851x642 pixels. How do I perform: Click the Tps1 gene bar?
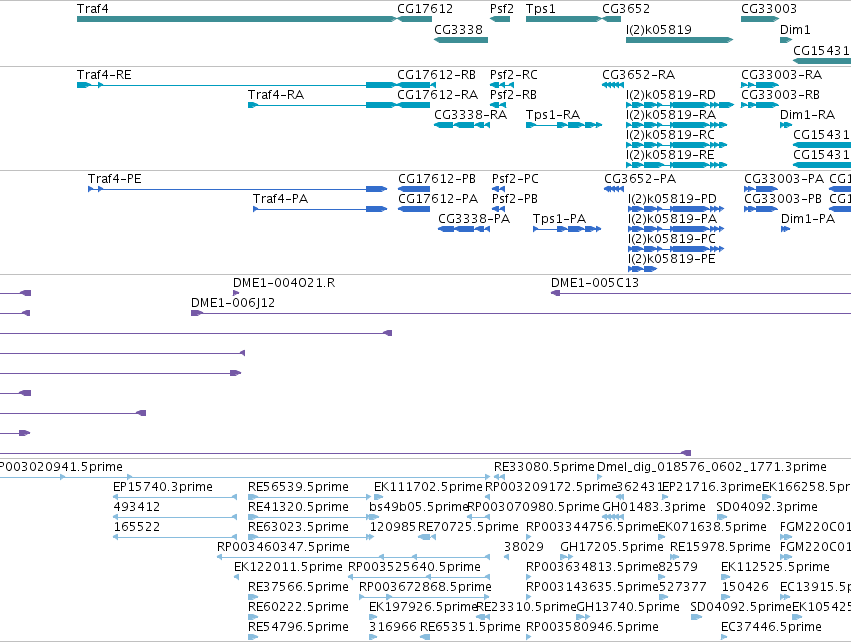coord(563,19)
